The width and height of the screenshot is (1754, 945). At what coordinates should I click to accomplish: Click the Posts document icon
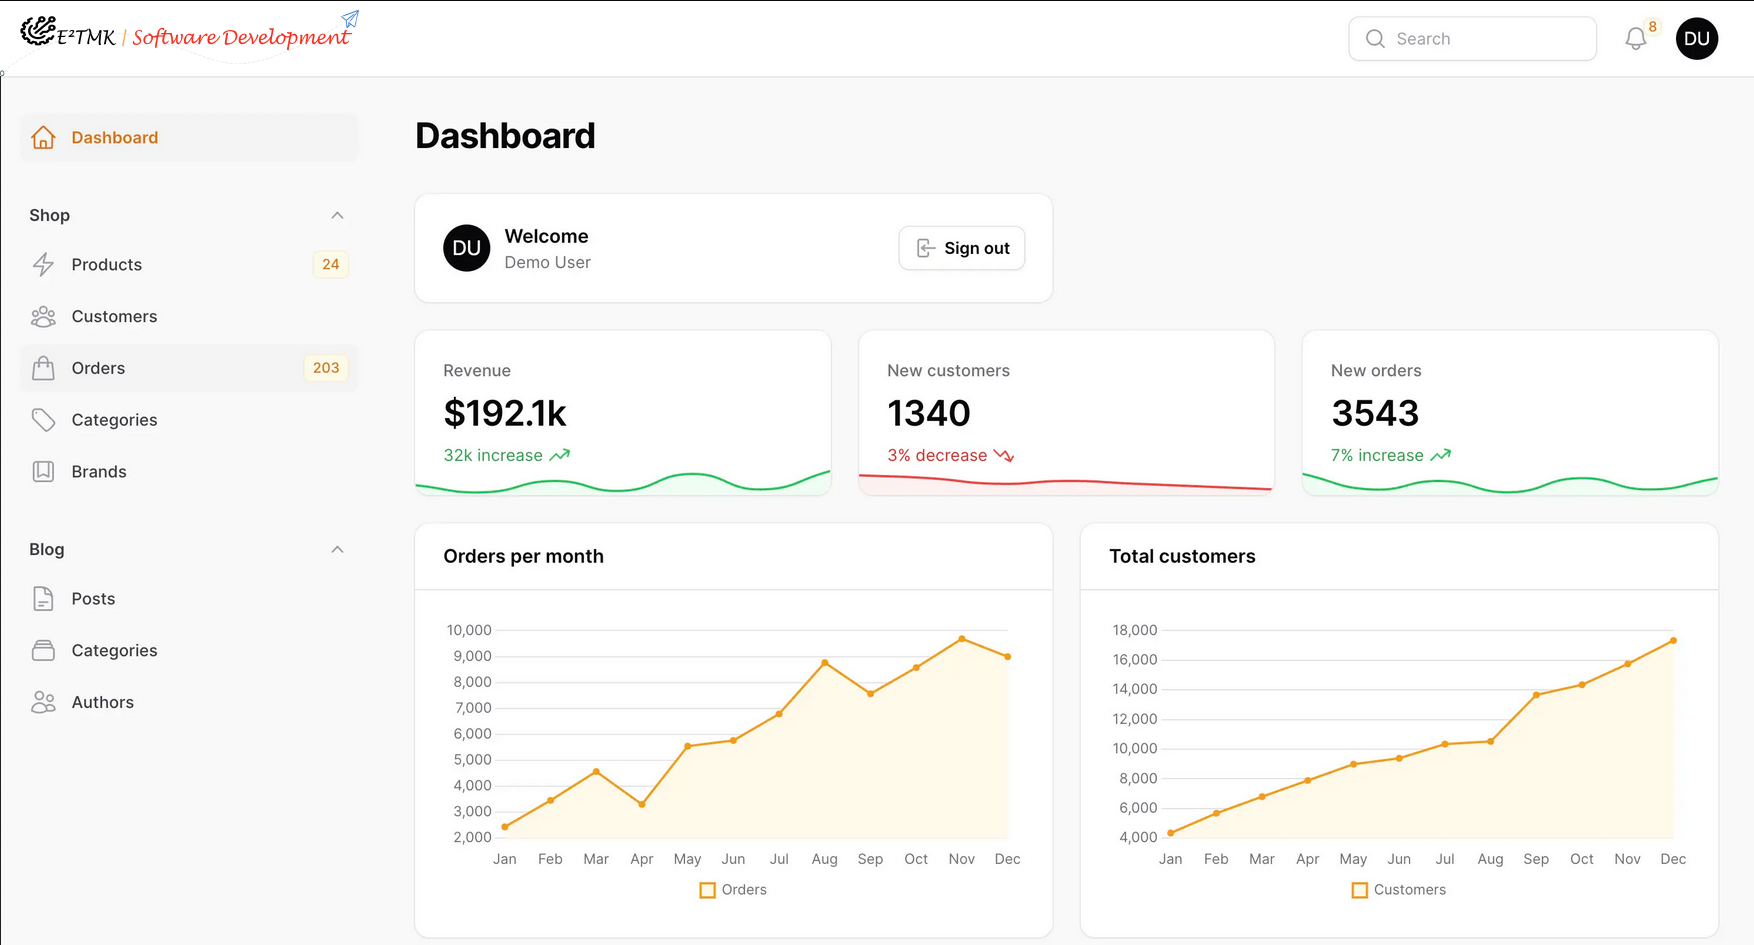point(43,598)
